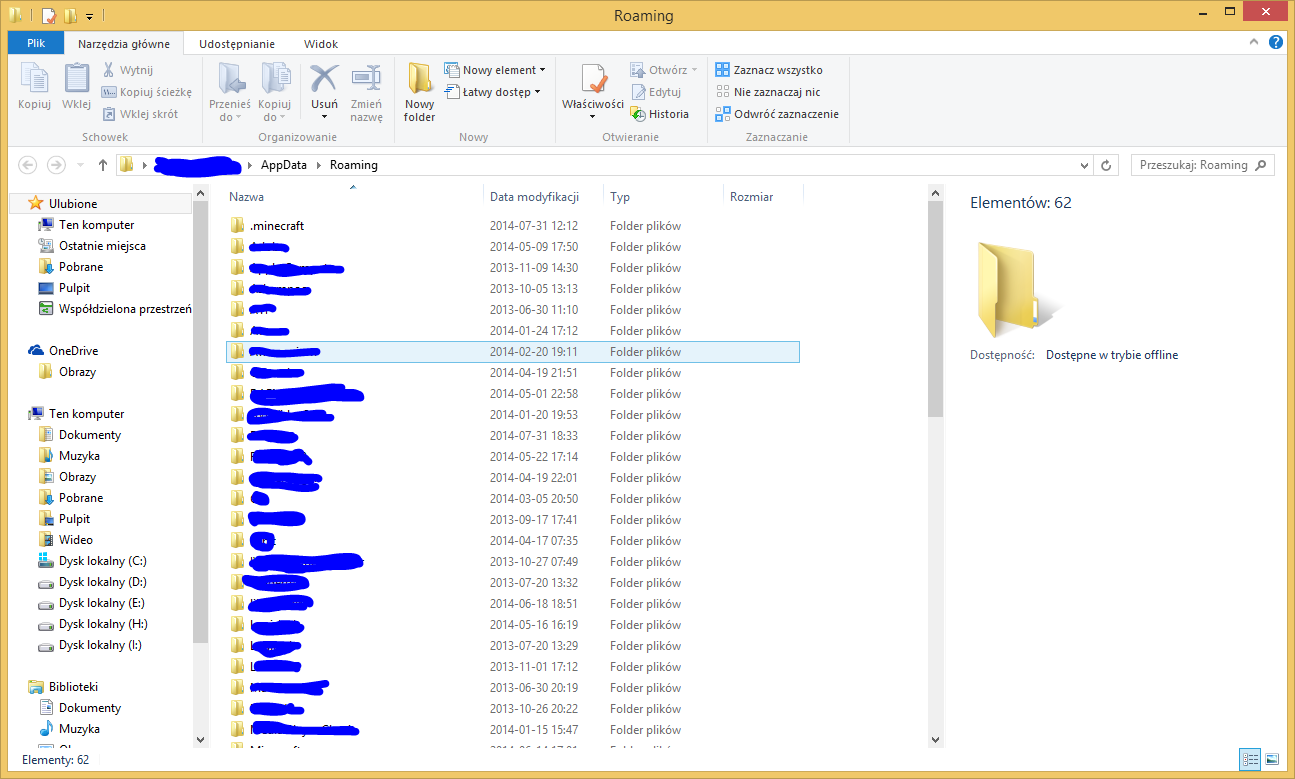The image size is (1295, 779).
Task: Click Zaznacz wszystko
Action: (769, 70)
